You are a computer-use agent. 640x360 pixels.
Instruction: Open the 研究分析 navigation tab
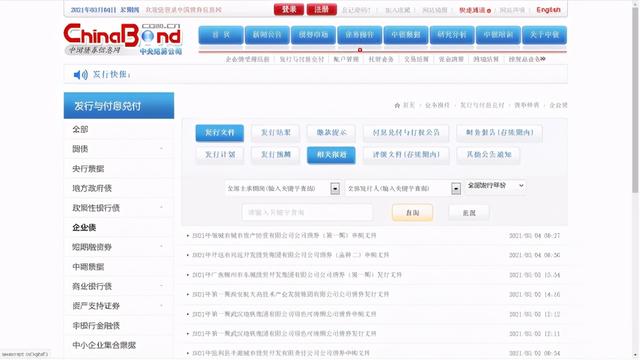[x=452, y=35]
